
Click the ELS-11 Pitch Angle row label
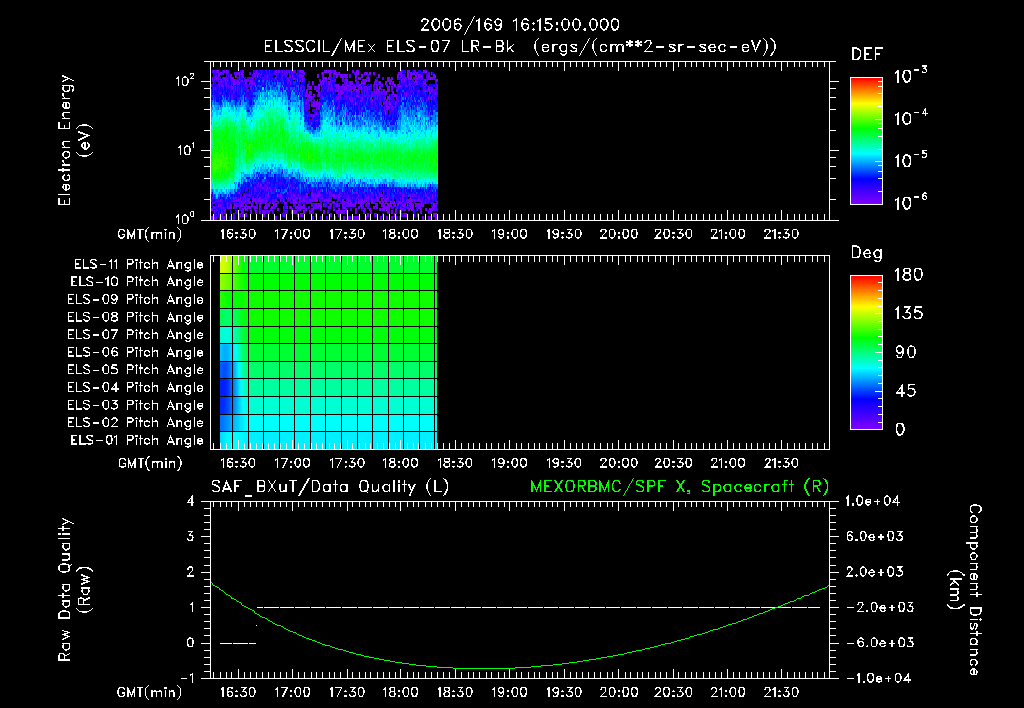click(x=138, y=265)
